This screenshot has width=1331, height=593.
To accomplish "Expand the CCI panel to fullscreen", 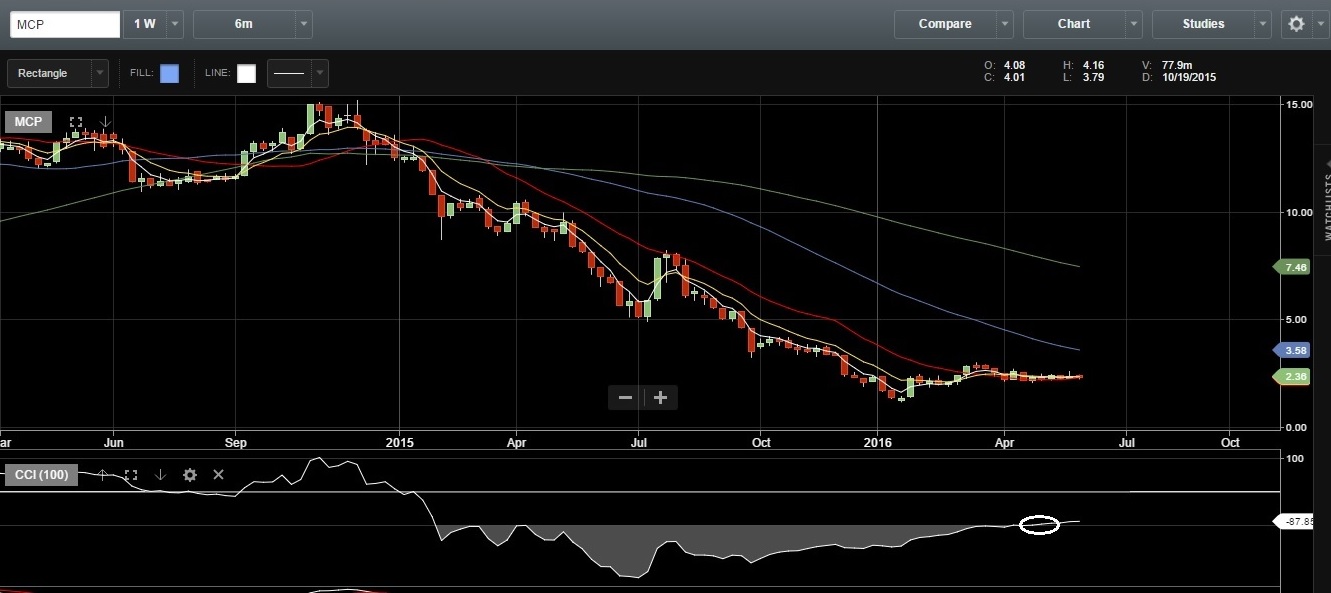I will 131,474.
